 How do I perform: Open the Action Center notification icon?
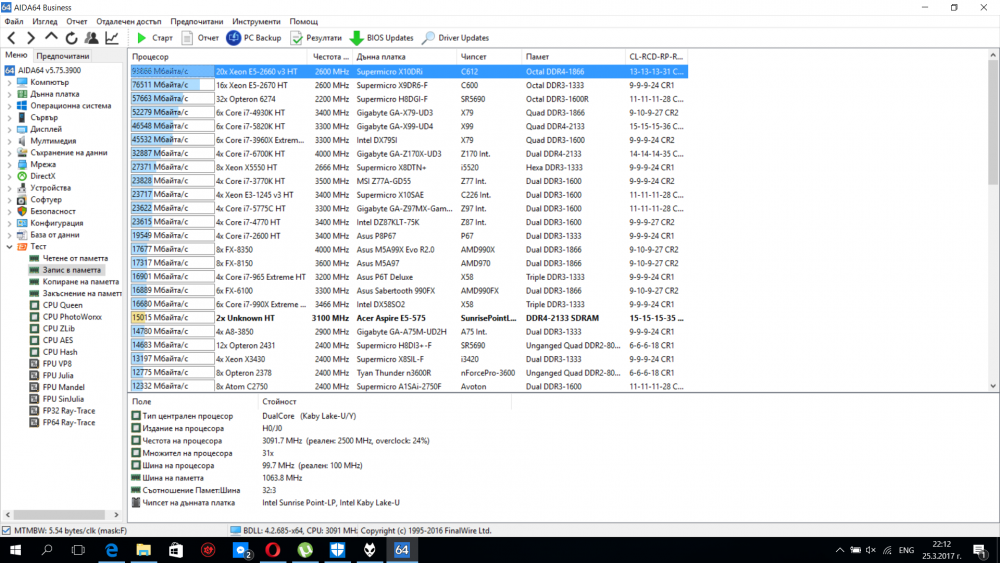(980, 550)
